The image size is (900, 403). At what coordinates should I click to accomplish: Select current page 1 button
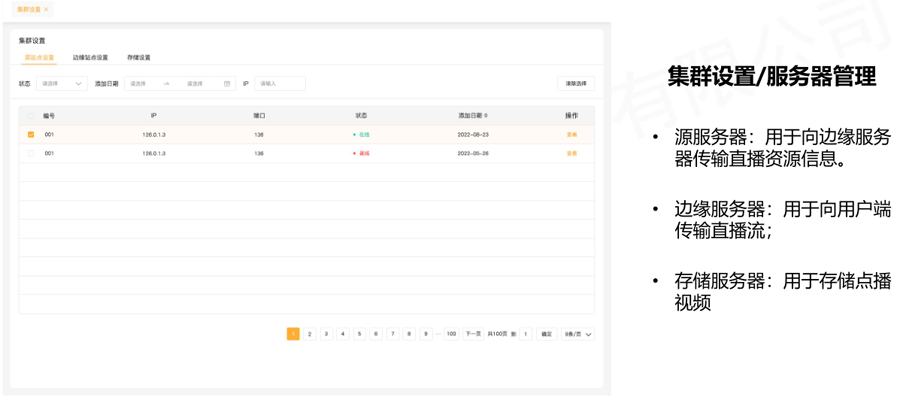293,334
